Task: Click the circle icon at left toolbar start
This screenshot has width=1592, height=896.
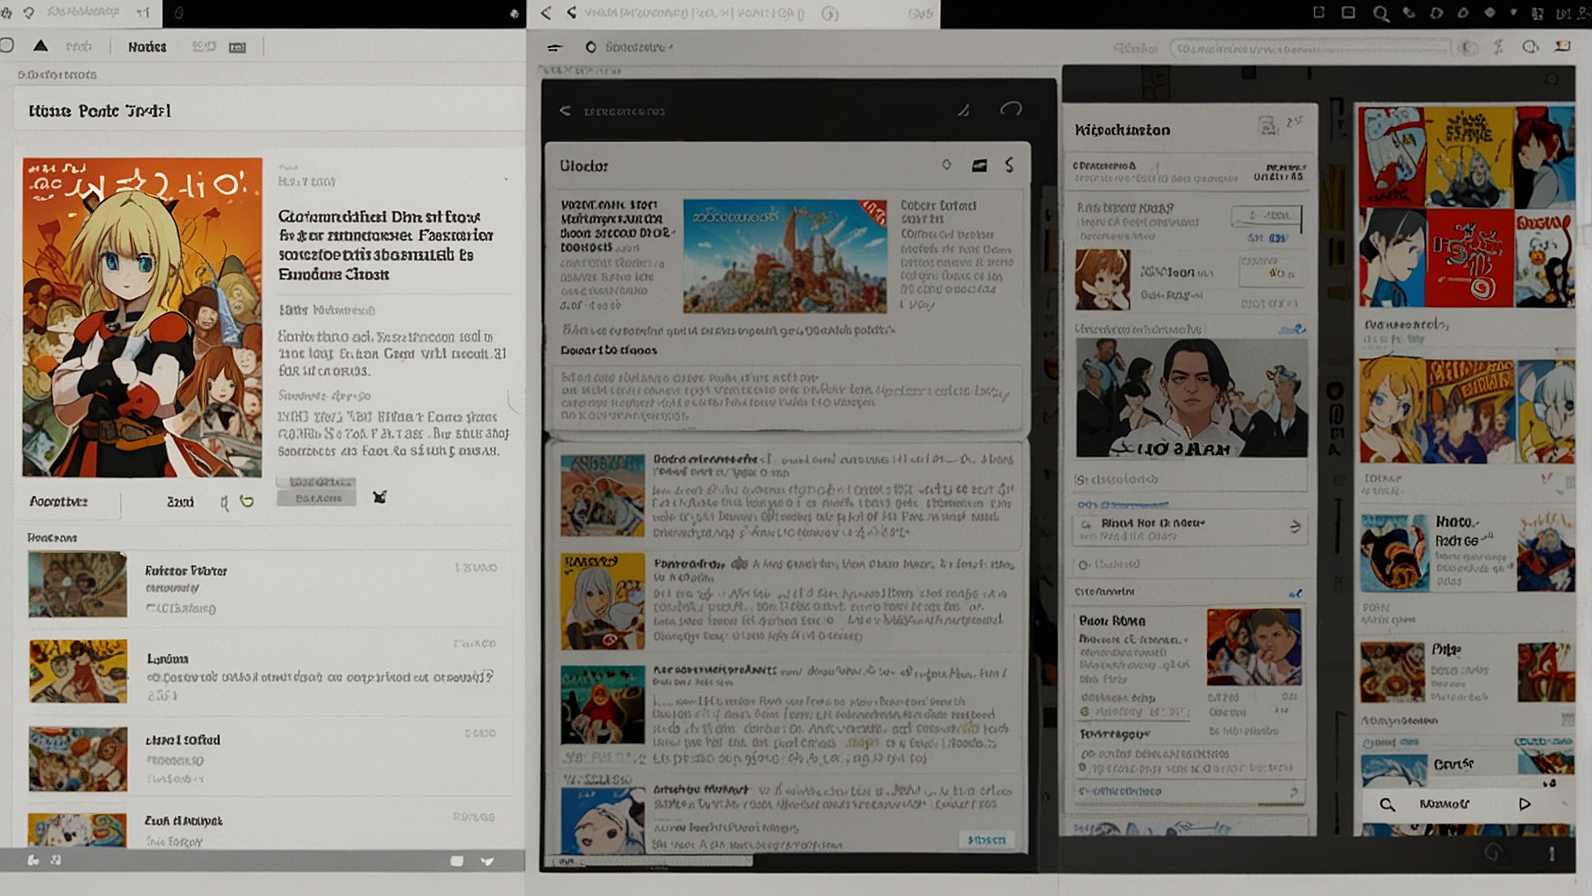Action: [7, 46]
